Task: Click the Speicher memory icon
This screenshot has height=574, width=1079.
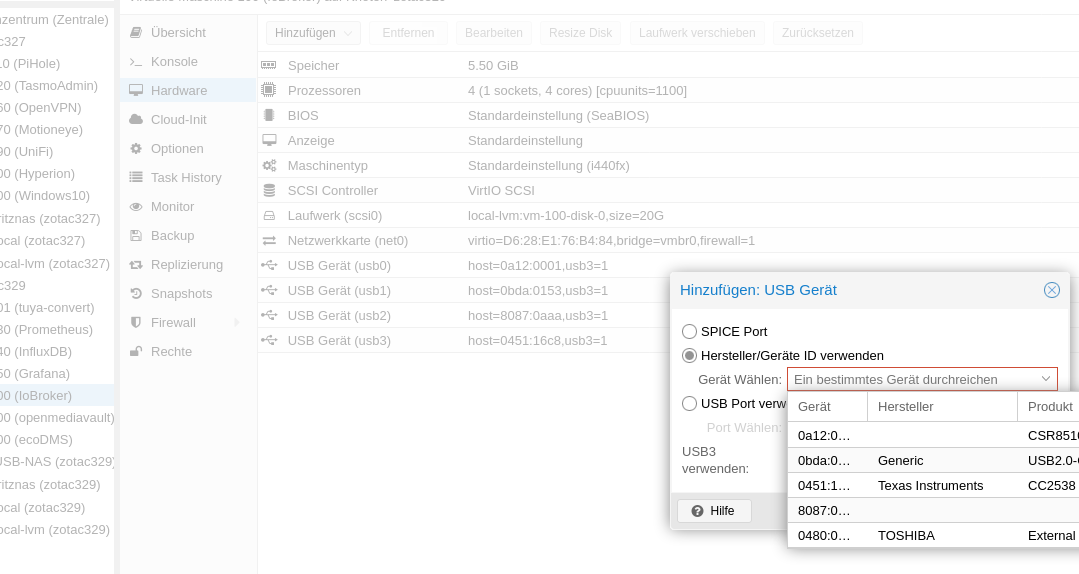Action: pyautogui.click(x=269, y=65)
